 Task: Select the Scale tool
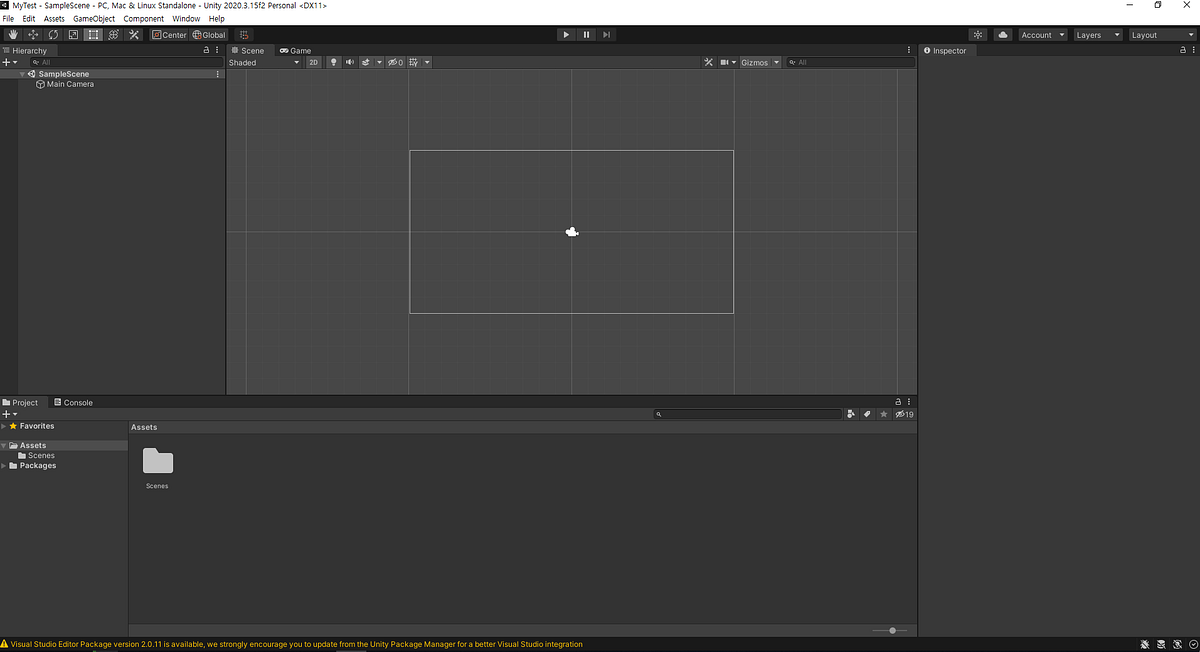pos(72,34)
